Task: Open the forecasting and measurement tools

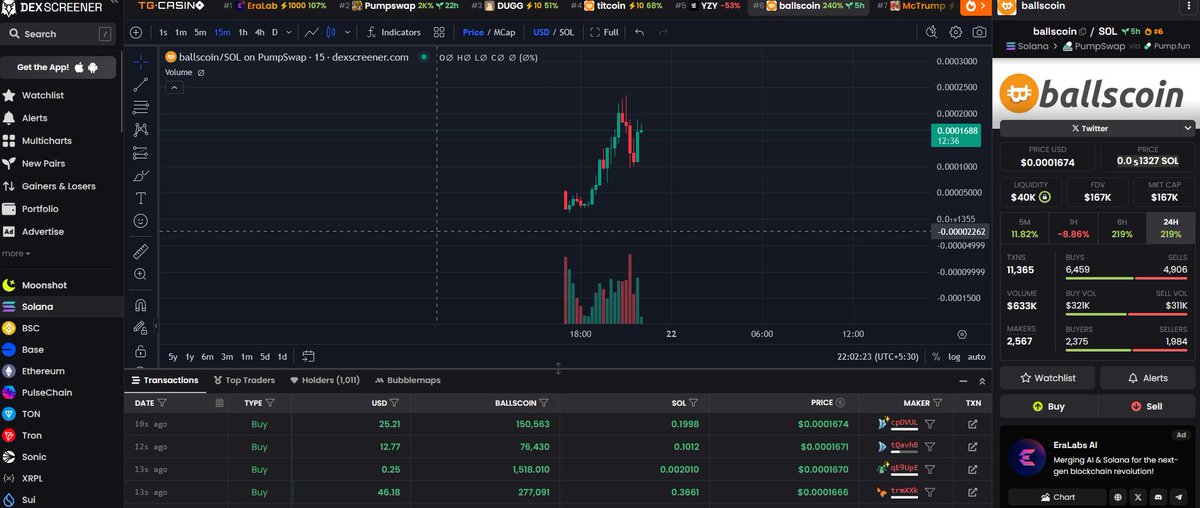Action: point(140,152)
